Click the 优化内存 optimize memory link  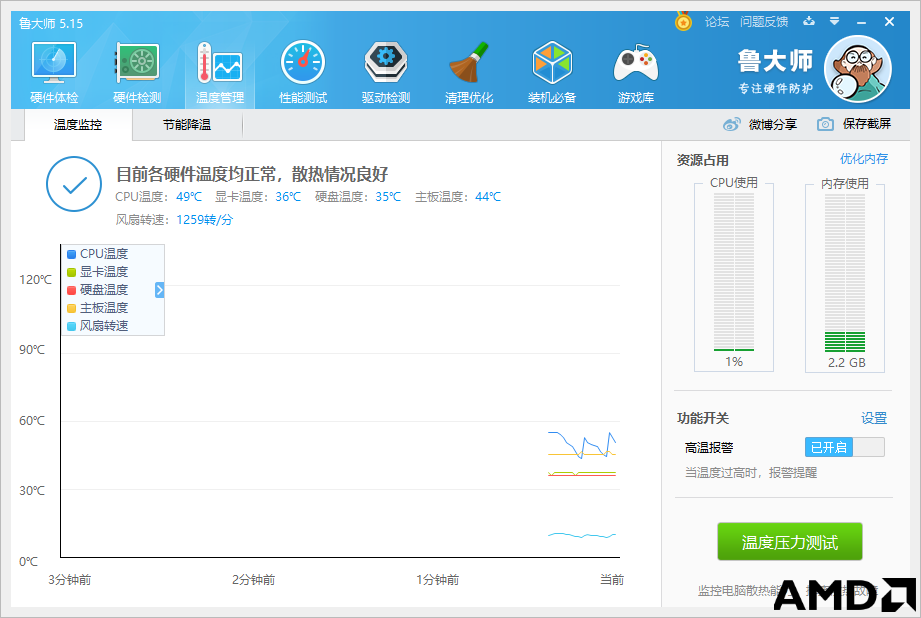tap(863, 159)
